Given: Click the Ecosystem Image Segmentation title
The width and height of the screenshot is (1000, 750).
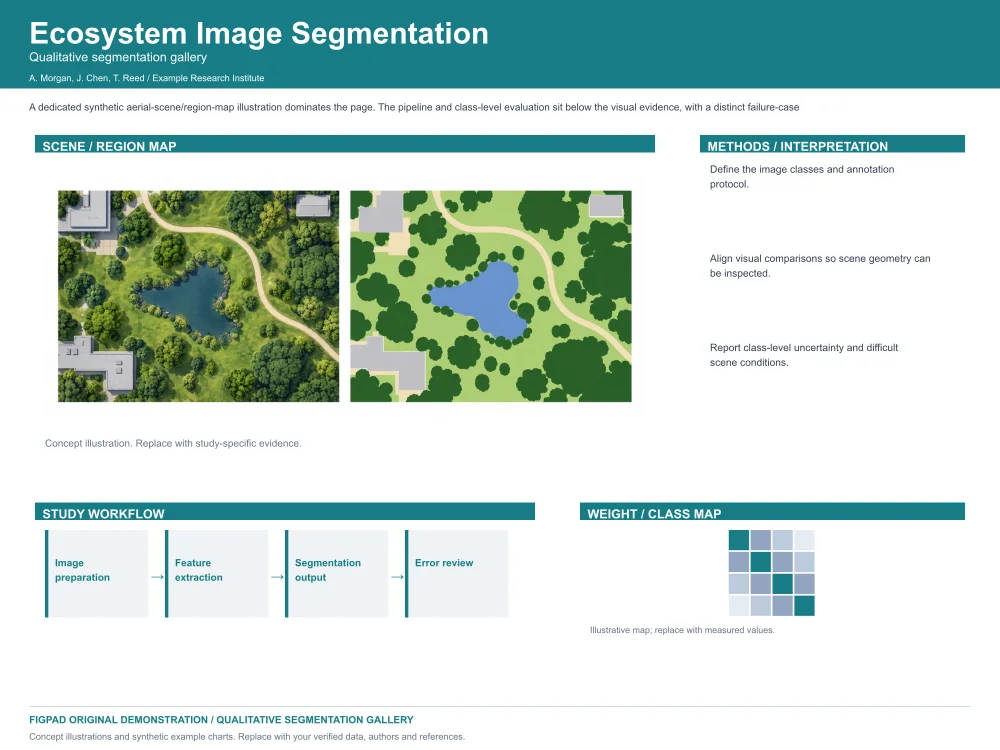Looking at the screenshot, I should pyautogui.click(x=258, y=33).
